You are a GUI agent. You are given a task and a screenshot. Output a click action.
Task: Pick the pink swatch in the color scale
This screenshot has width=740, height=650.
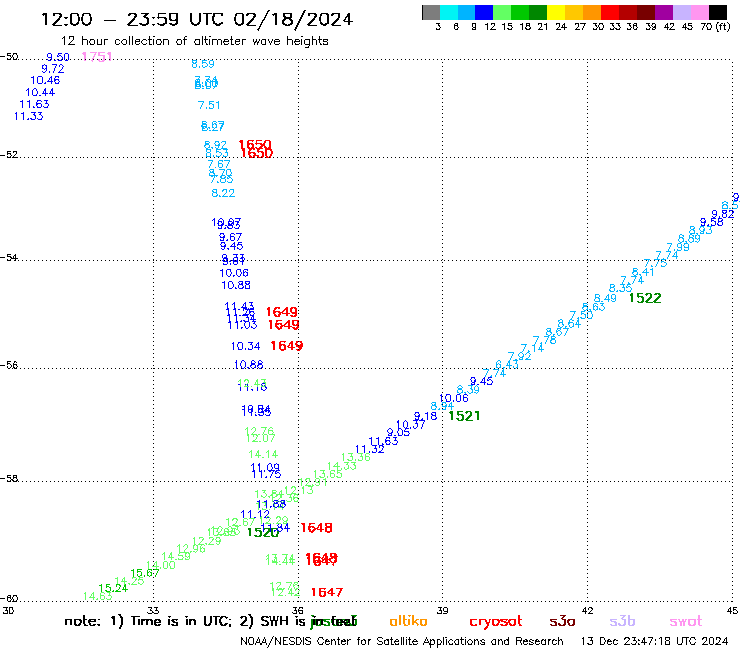699,12
